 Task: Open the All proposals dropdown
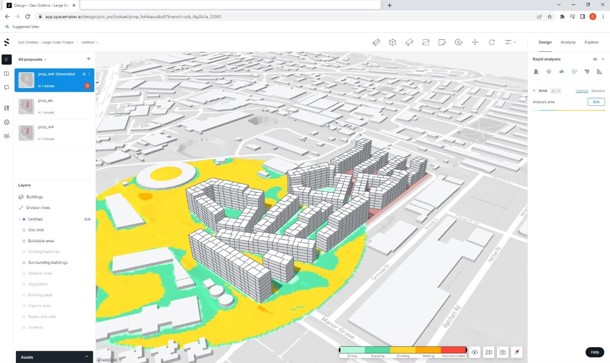point(32,60)
